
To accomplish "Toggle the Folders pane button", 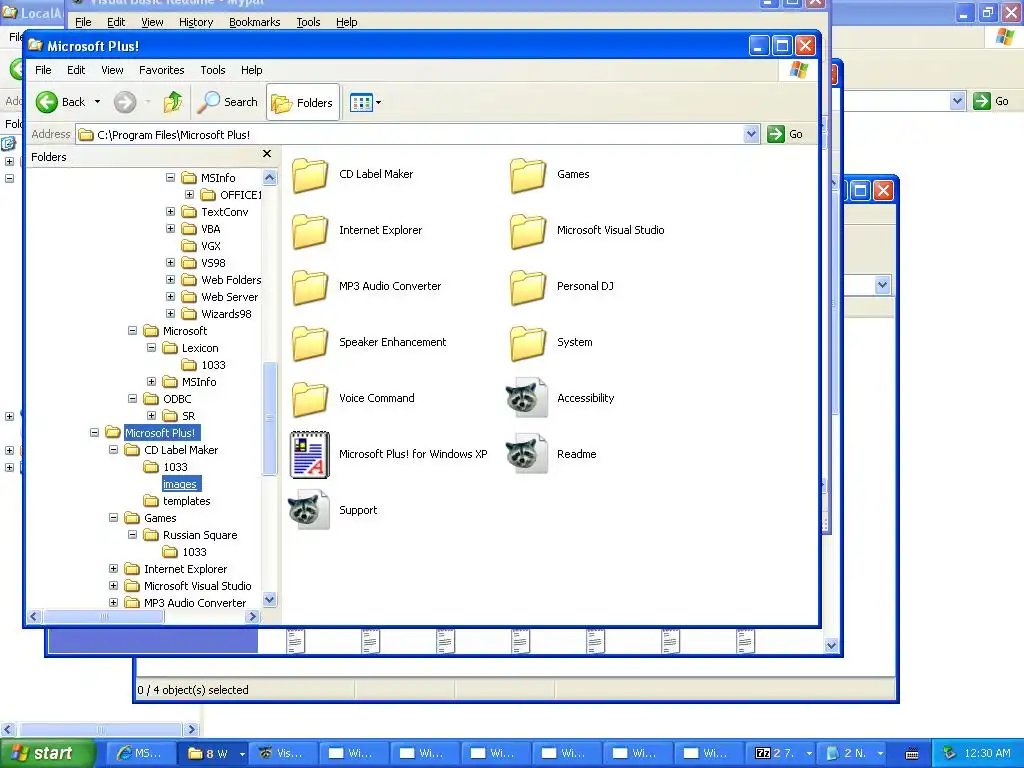I will pos(303,103).
